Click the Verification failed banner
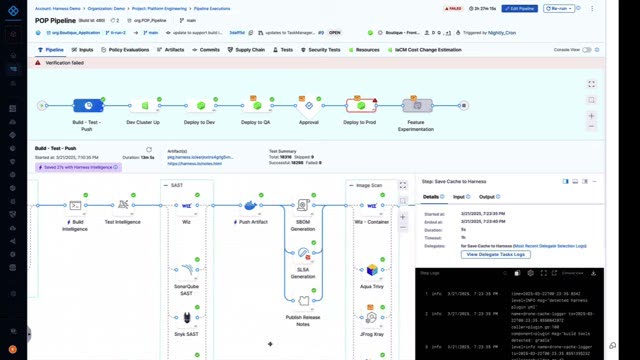 click(x=316, y=63)
